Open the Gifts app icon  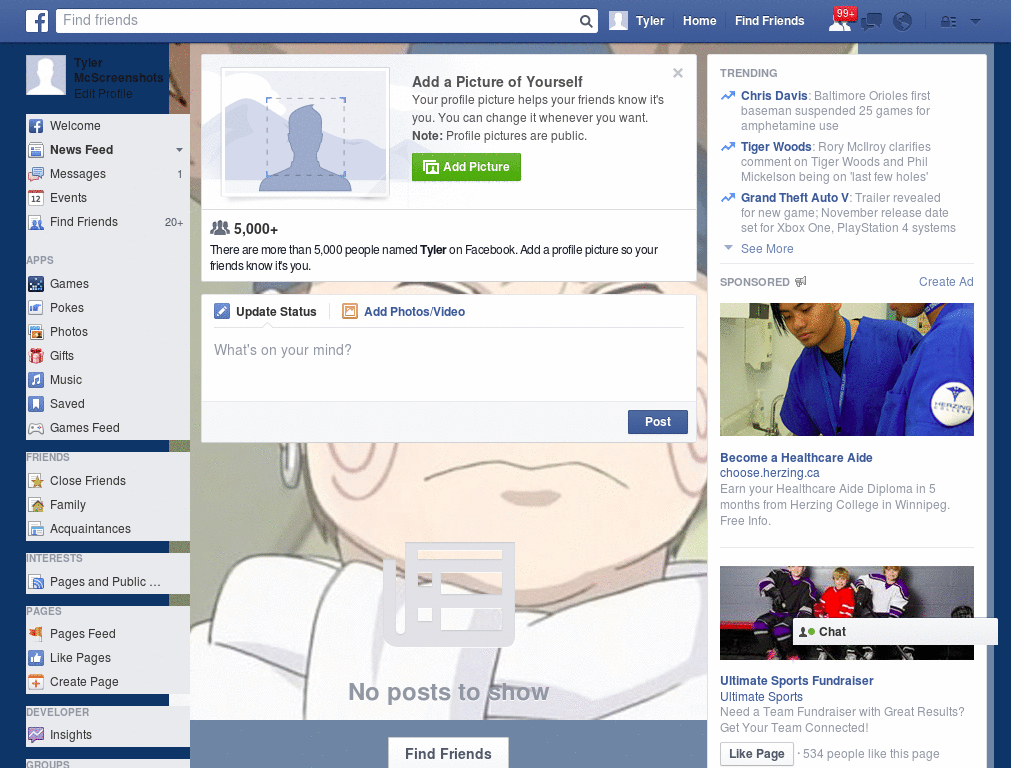click(x=36, y=356)
